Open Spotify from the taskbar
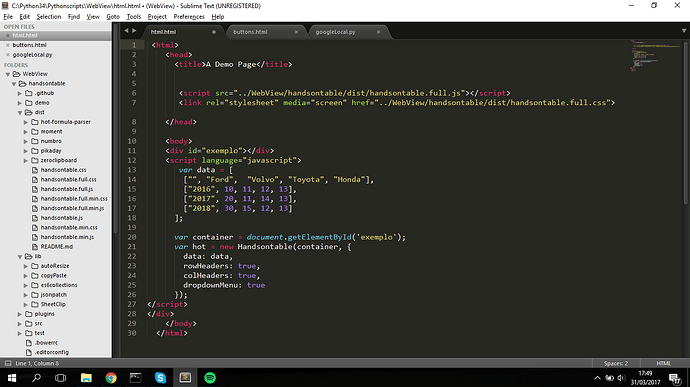This screenshot has height=387, width=690. (x=210, y=378)
